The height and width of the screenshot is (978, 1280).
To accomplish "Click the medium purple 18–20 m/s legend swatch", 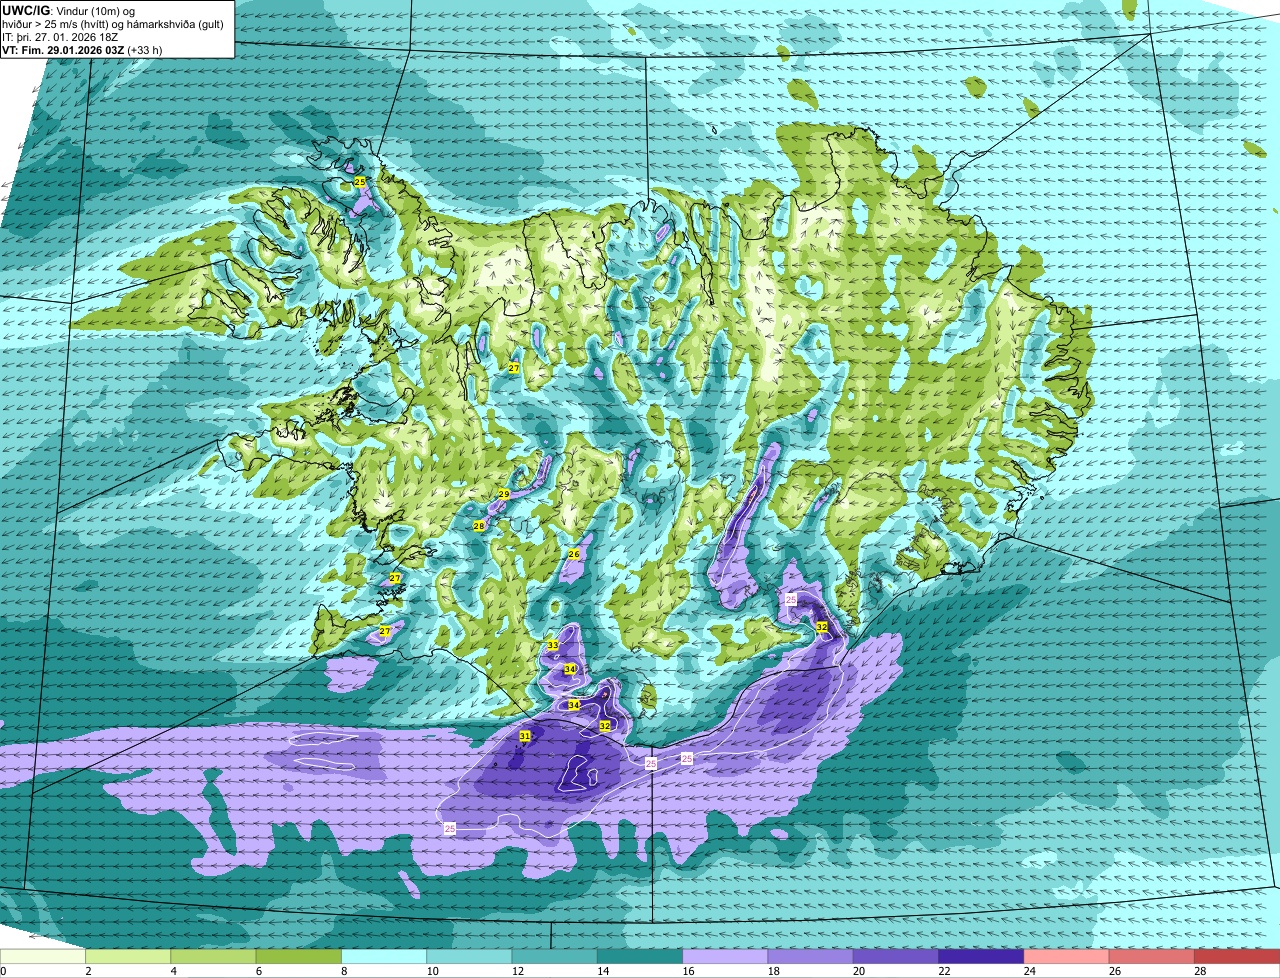I will pos(811,956).
